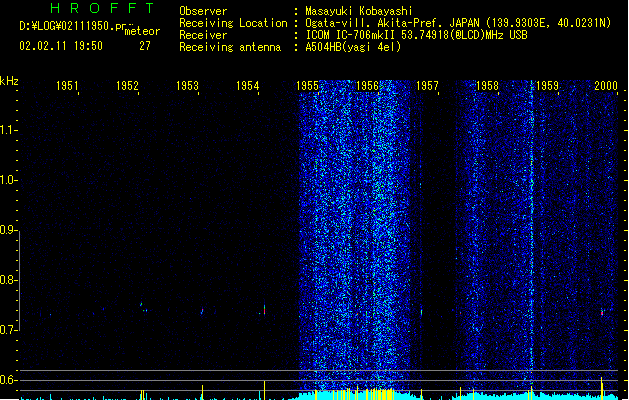Click the 1954 time axis marker
Viewport: 629px width, 400px height.
pyautogui.click(x=248, y=86)
